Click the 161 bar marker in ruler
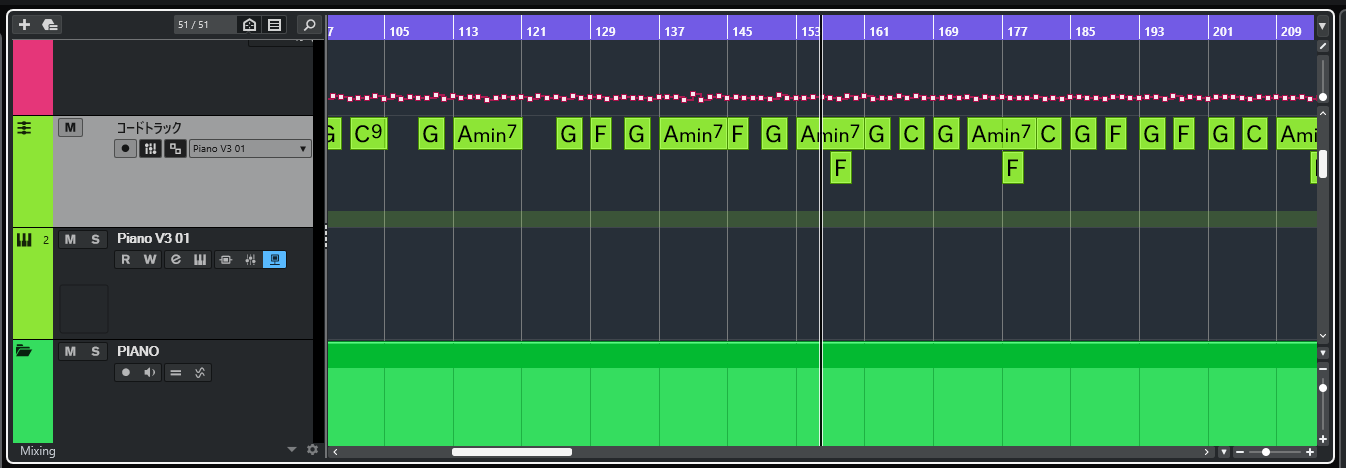Image resolution: width=1346 pixels, height=468 pixels. point(879,31)
